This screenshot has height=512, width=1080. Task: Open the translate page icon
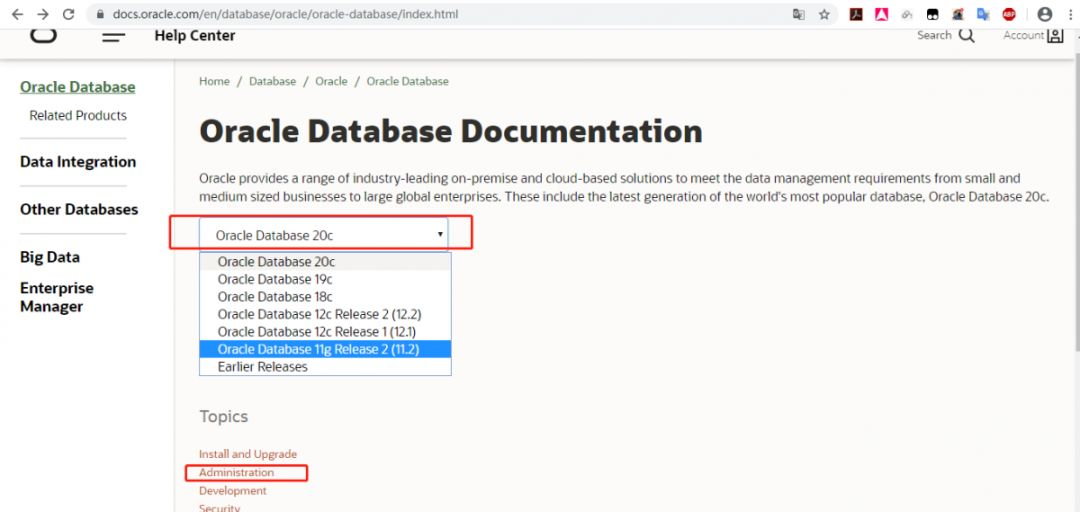(798, 14)
